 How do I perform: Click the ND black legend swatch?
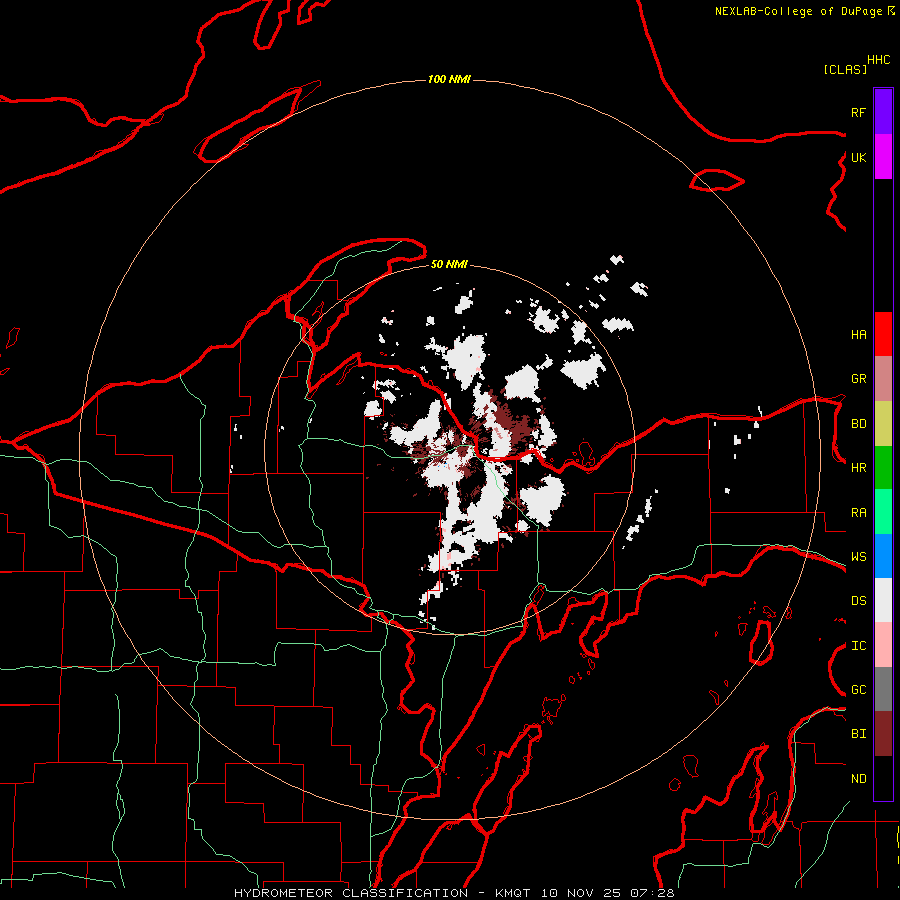883,778
